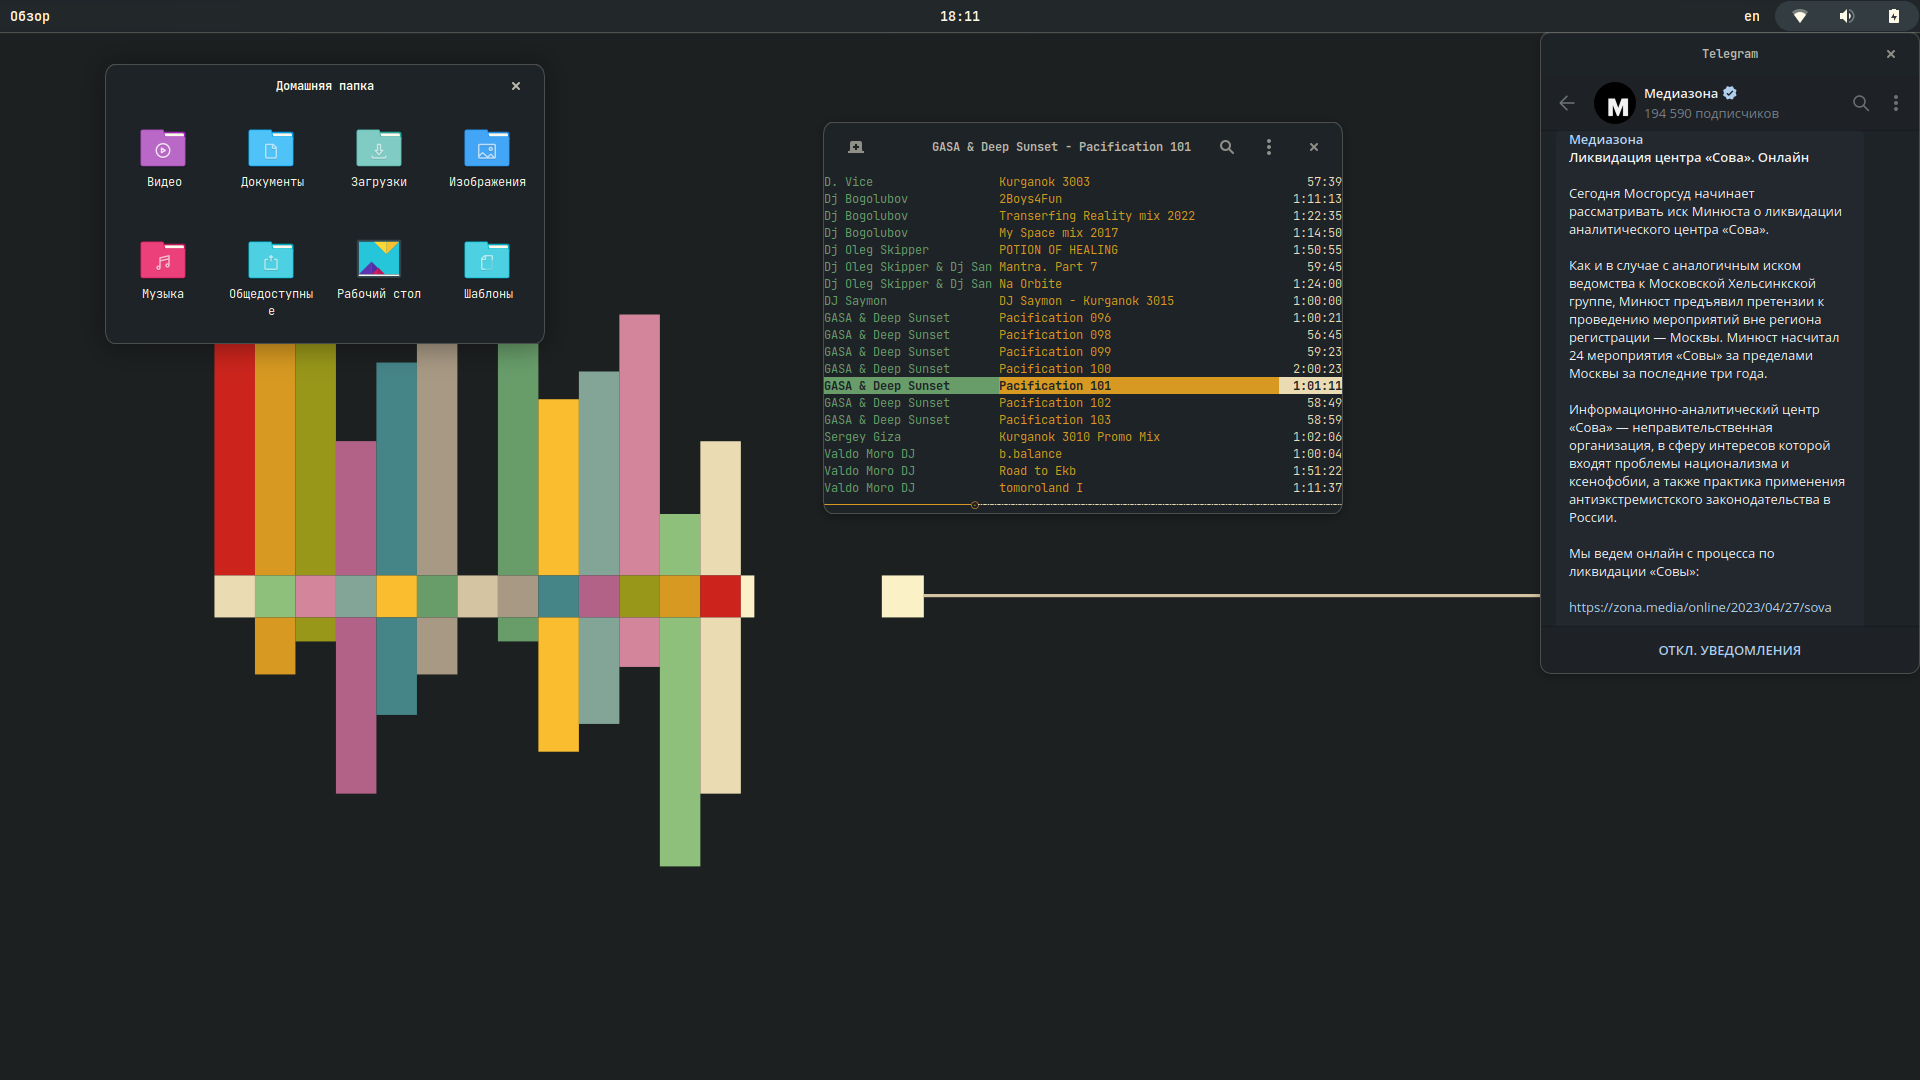Open the Медиазона channel avatar
Image resolution: width=1920 pixels, height=1080 pixels.
(x=1617, y=103)
